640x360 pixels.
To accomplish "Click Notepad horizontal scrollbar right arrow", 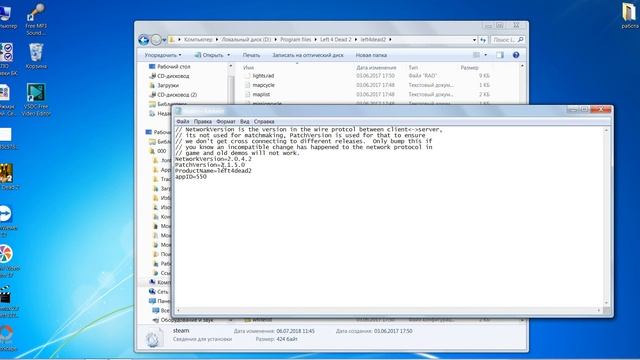I will click(x=599, y=311).
